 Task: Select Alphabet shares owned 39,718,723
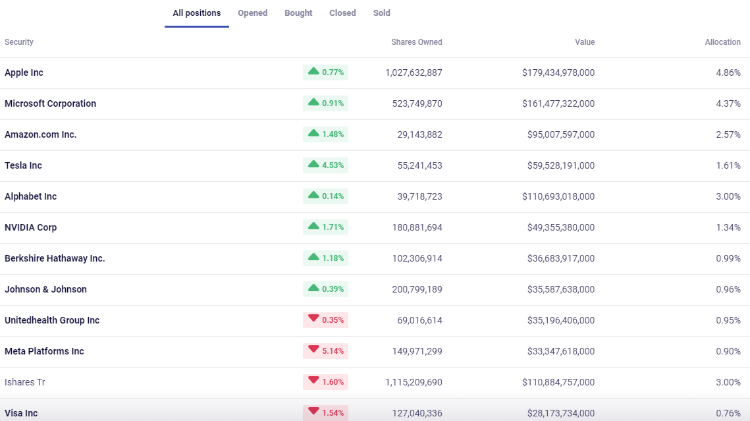[x=419, y=197]
